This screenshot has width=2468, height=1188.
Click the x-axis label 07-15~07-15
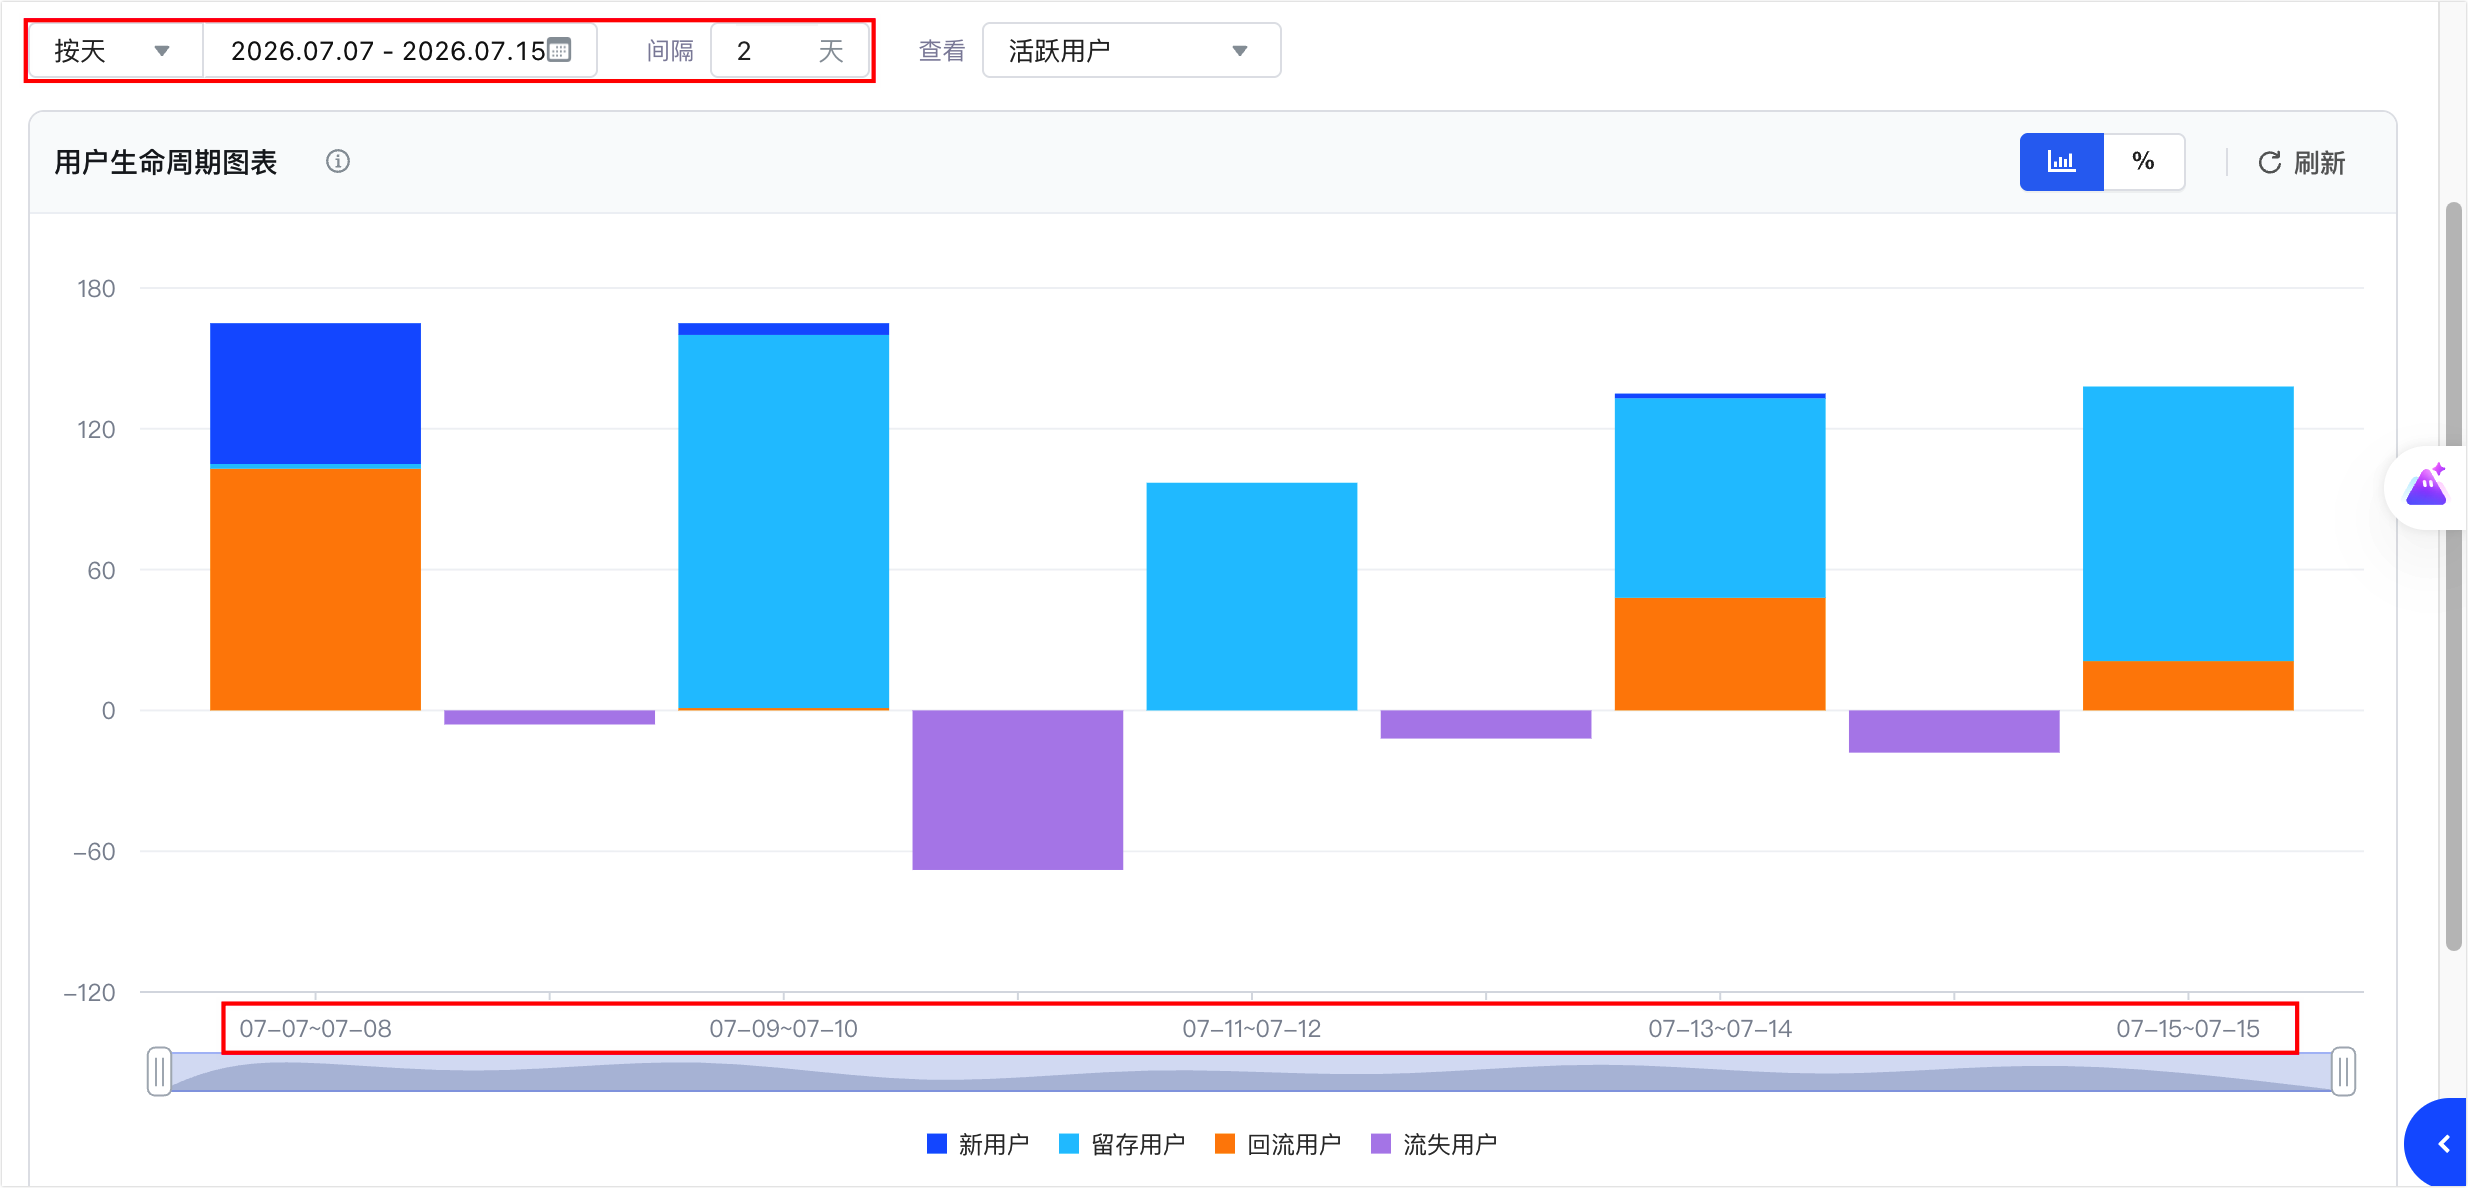(2188, 1029)
